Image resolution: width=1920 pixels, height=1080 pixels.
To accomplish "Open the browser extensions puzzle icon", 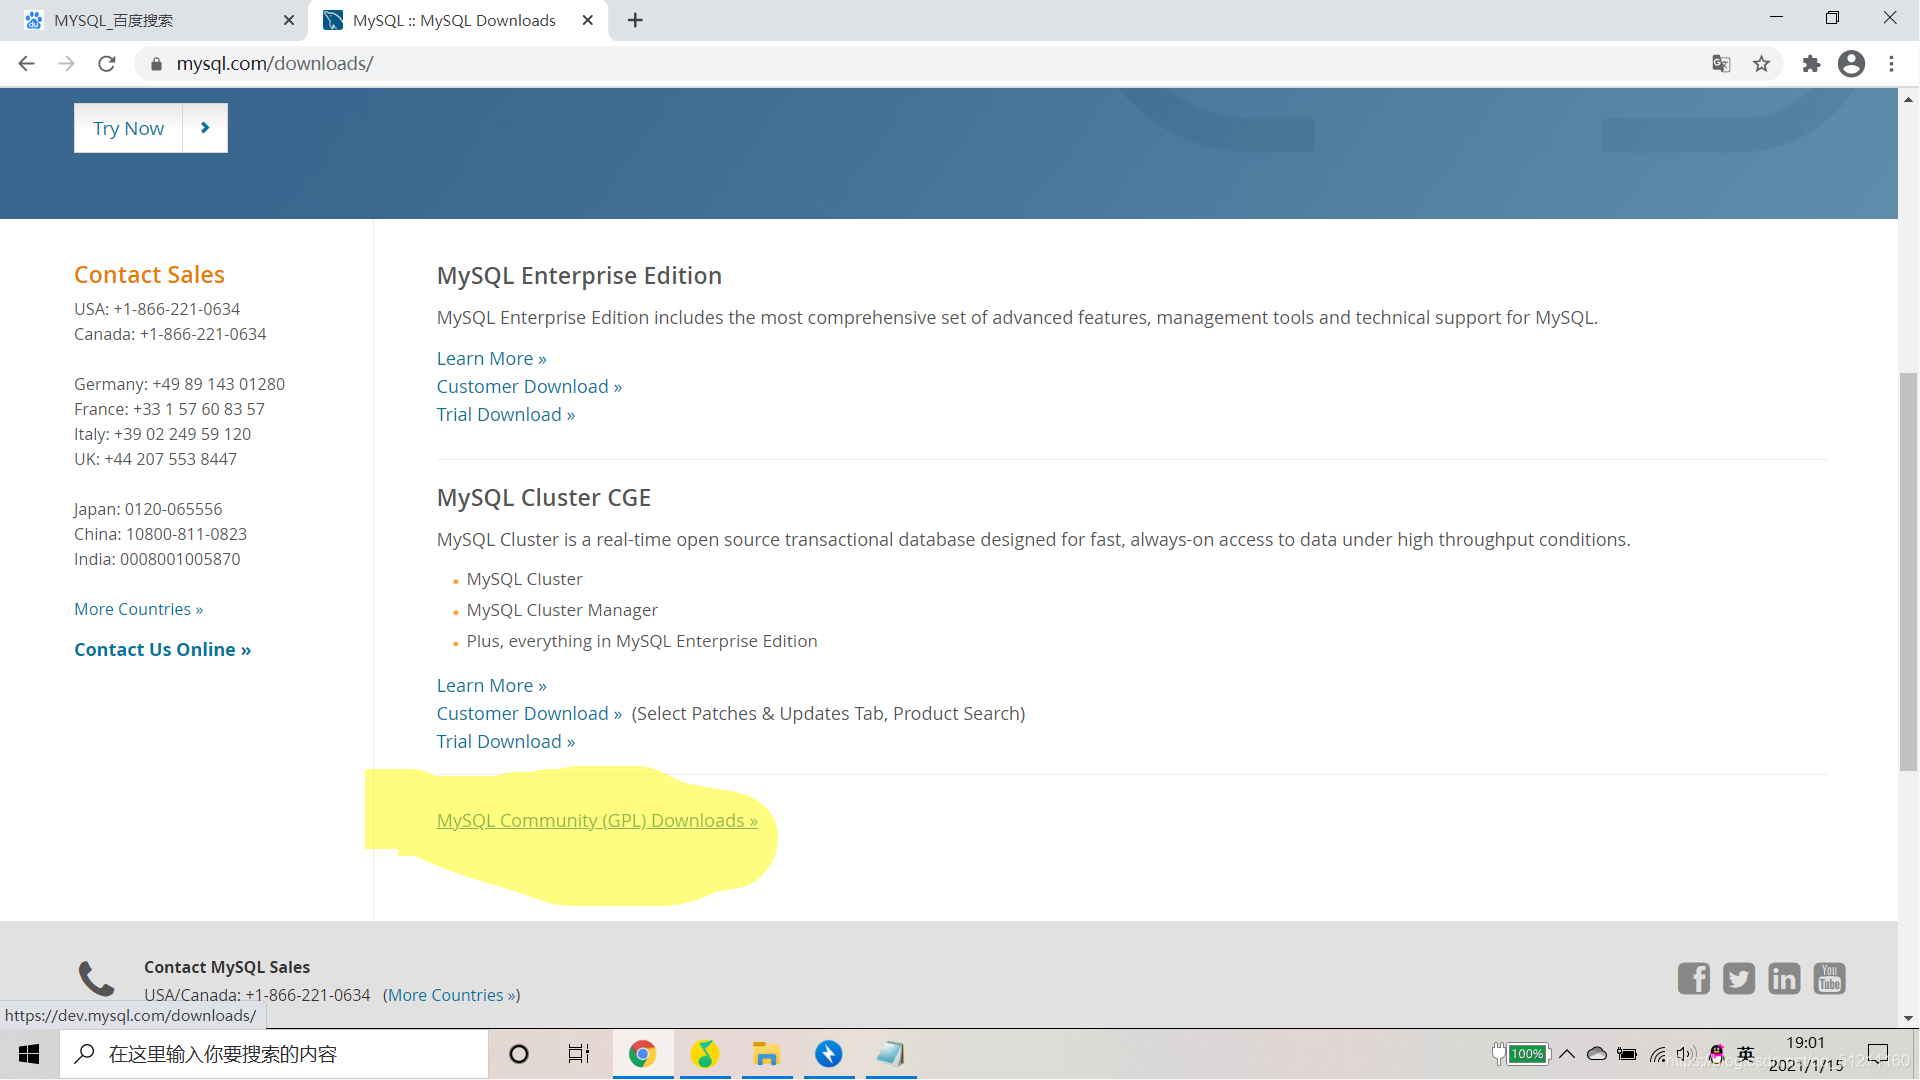I will [x=1811, y=64].
